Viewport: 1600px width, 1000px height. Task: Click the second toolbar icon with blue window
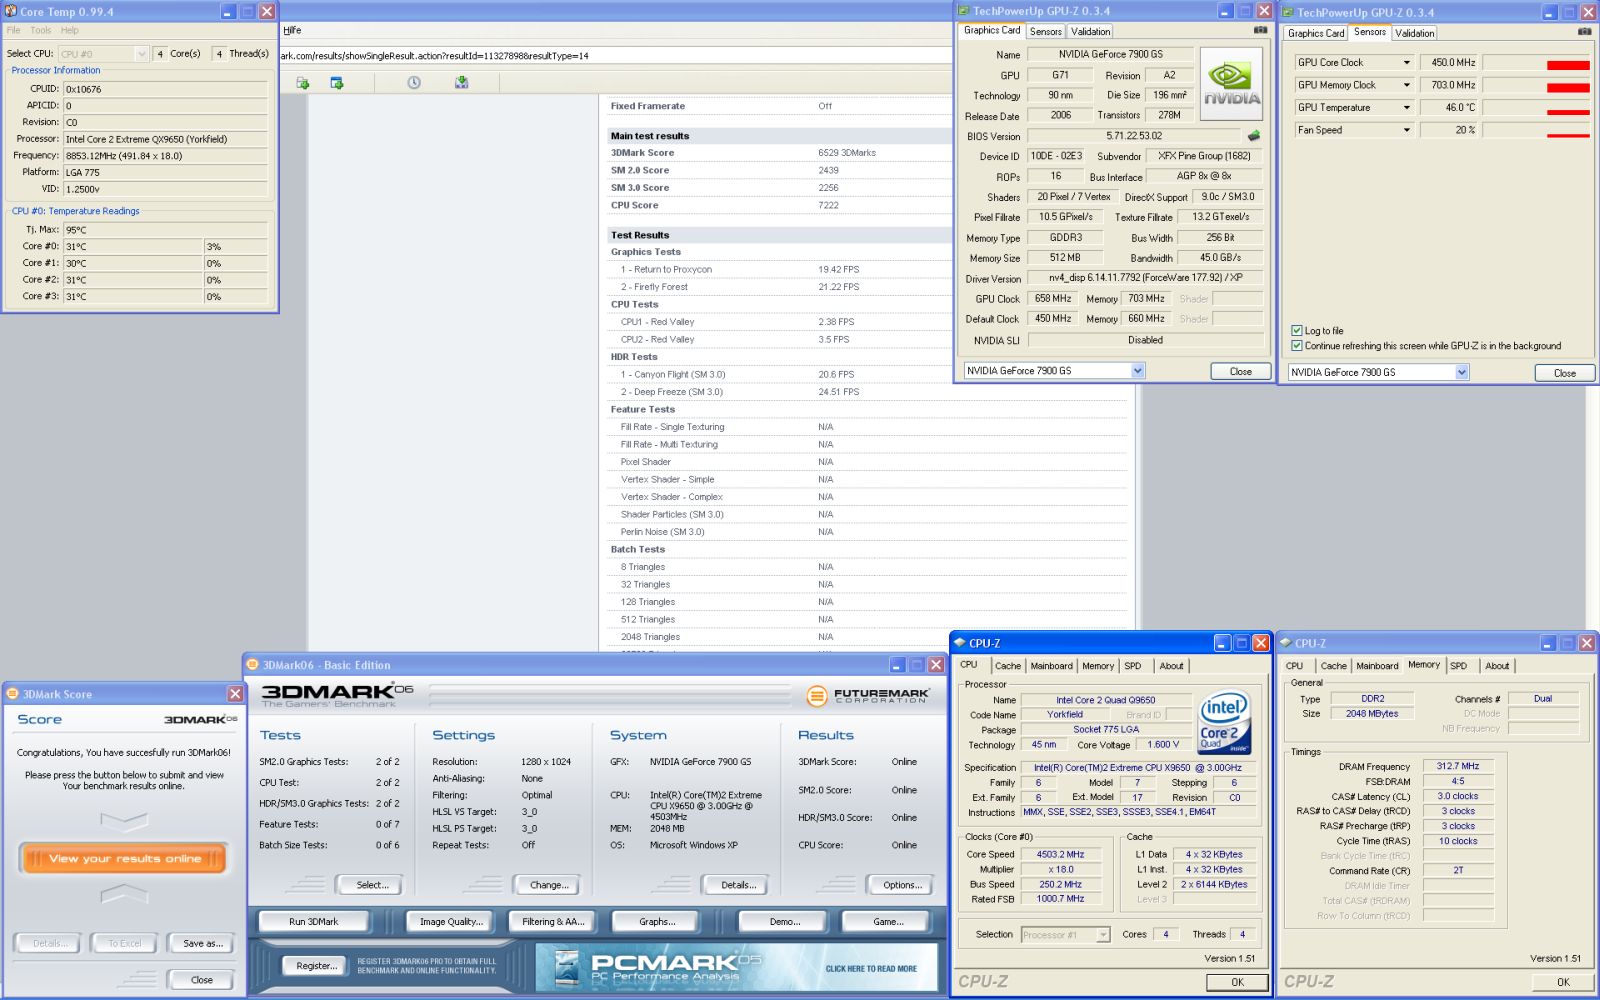pos(337,83)
